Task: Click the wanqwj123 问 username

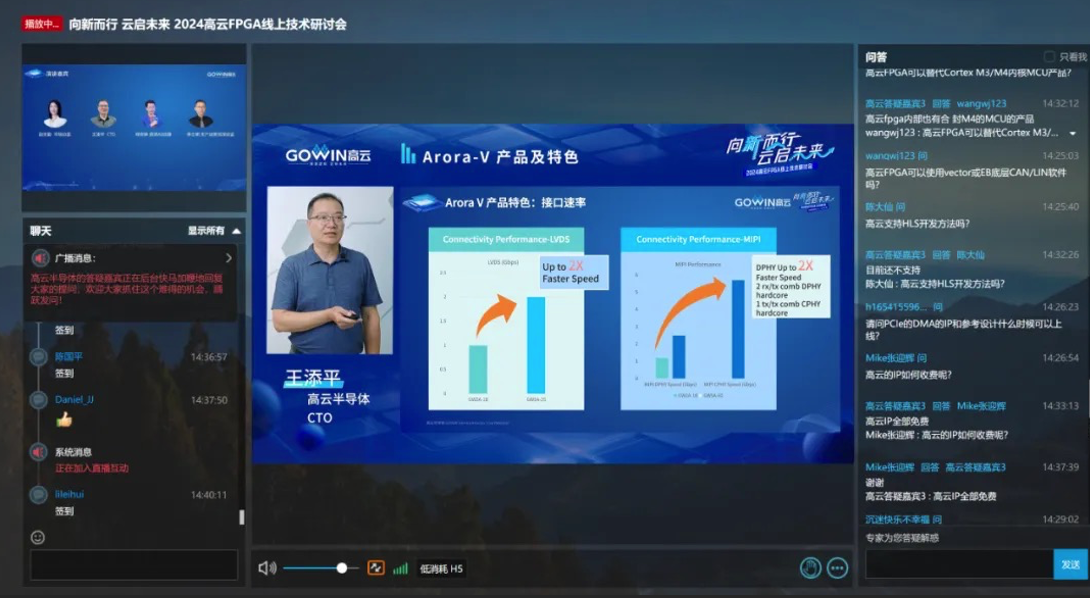Action: coord(896,156)
